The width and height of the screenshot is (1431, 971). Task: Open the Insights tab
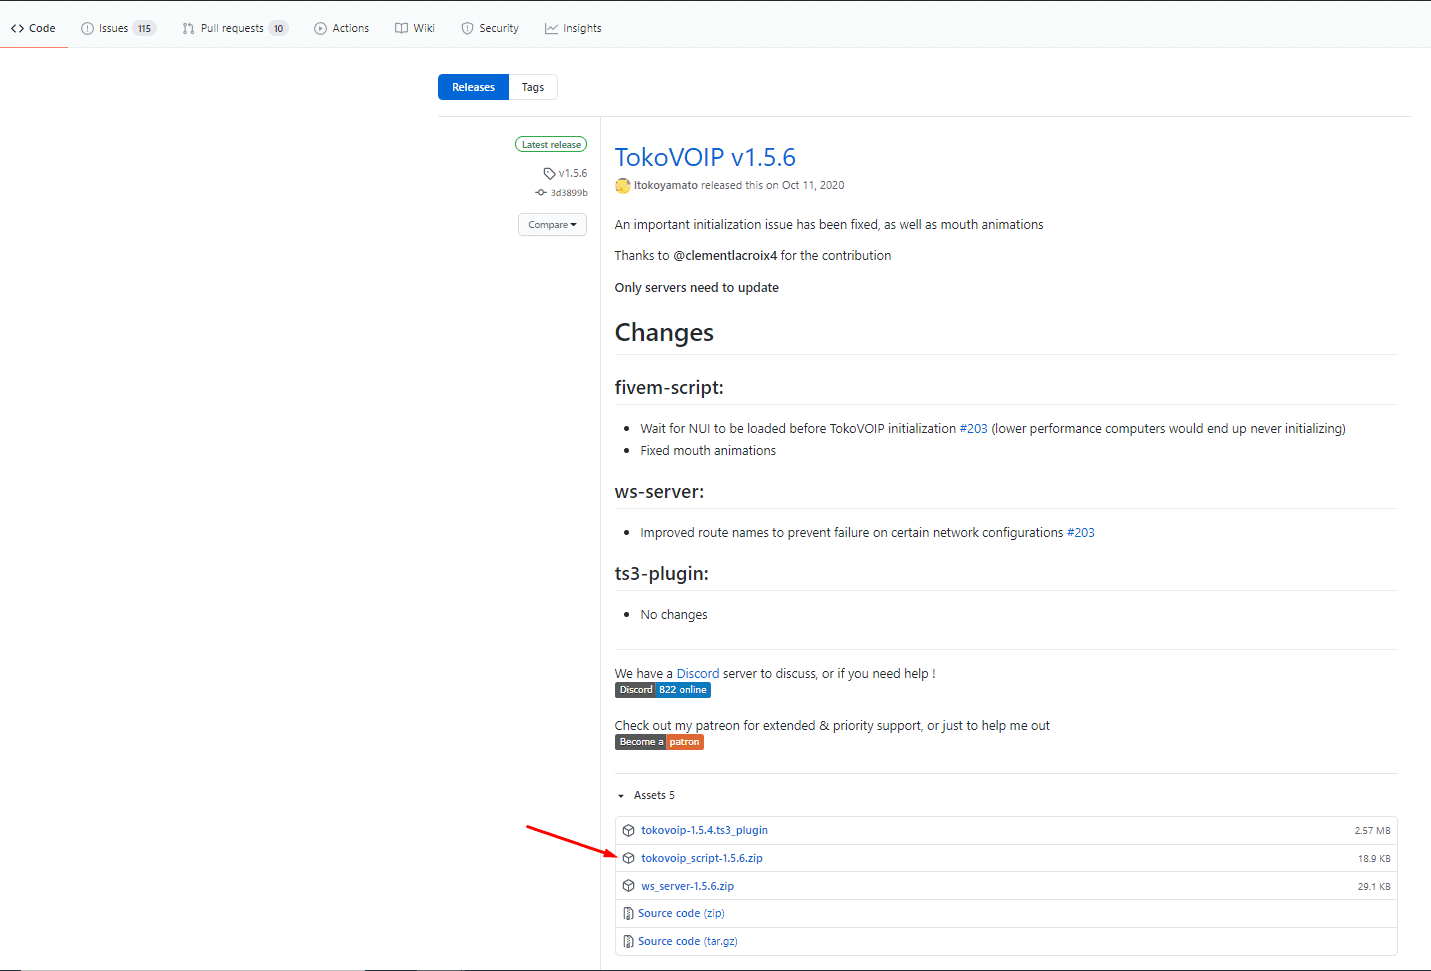[x=573, y=28]
